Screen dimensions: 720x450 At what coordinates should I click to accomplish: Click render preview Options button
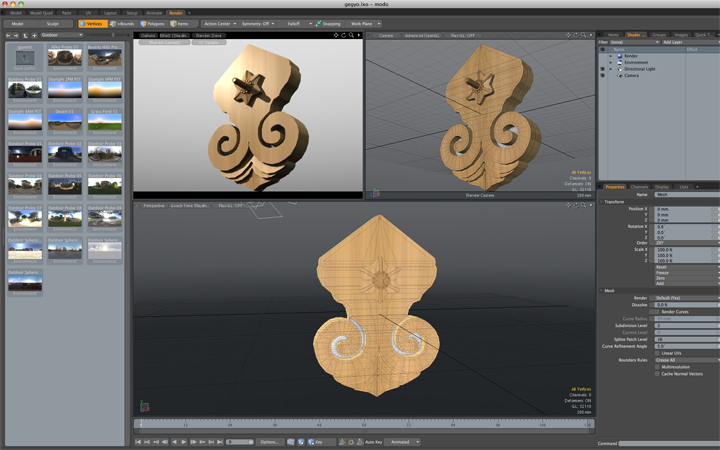[x=148, y=35]
